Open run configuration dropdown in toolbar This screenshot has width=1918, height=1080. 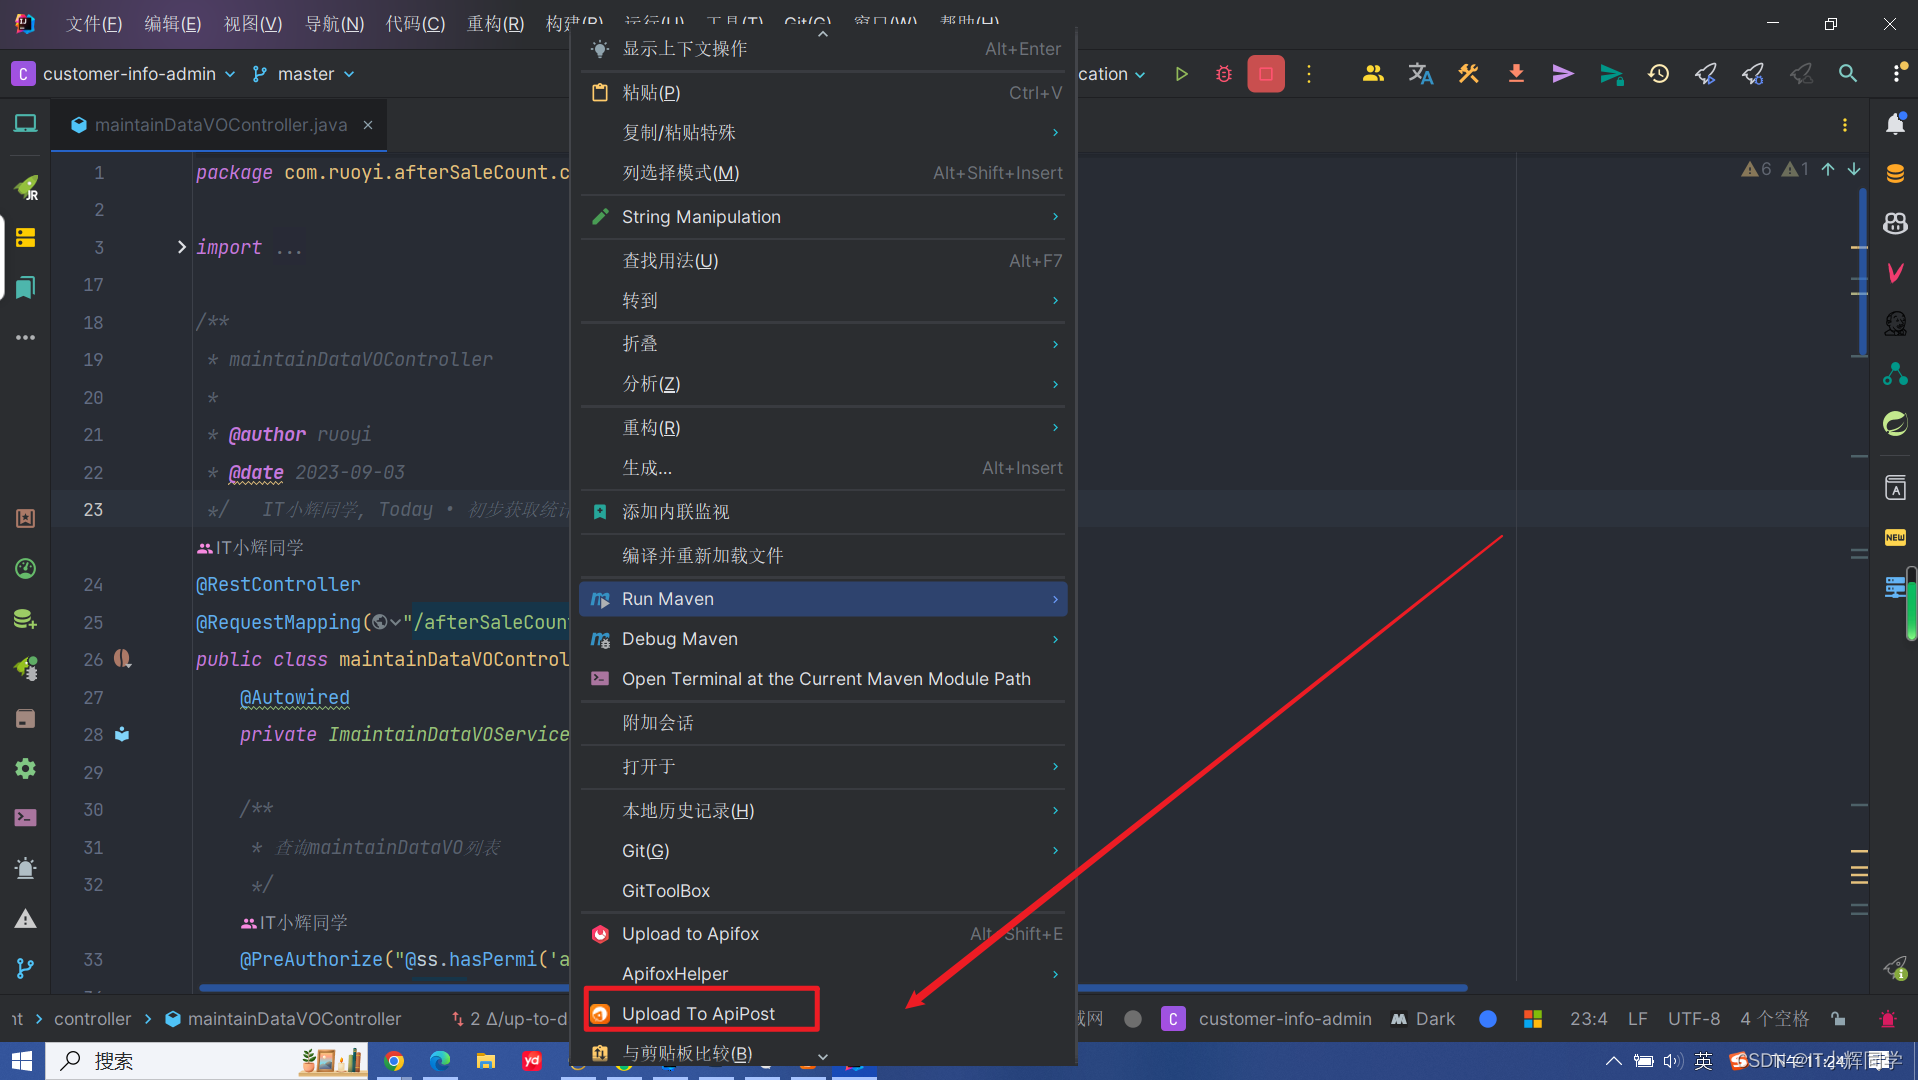click(x=1112, y=74)
